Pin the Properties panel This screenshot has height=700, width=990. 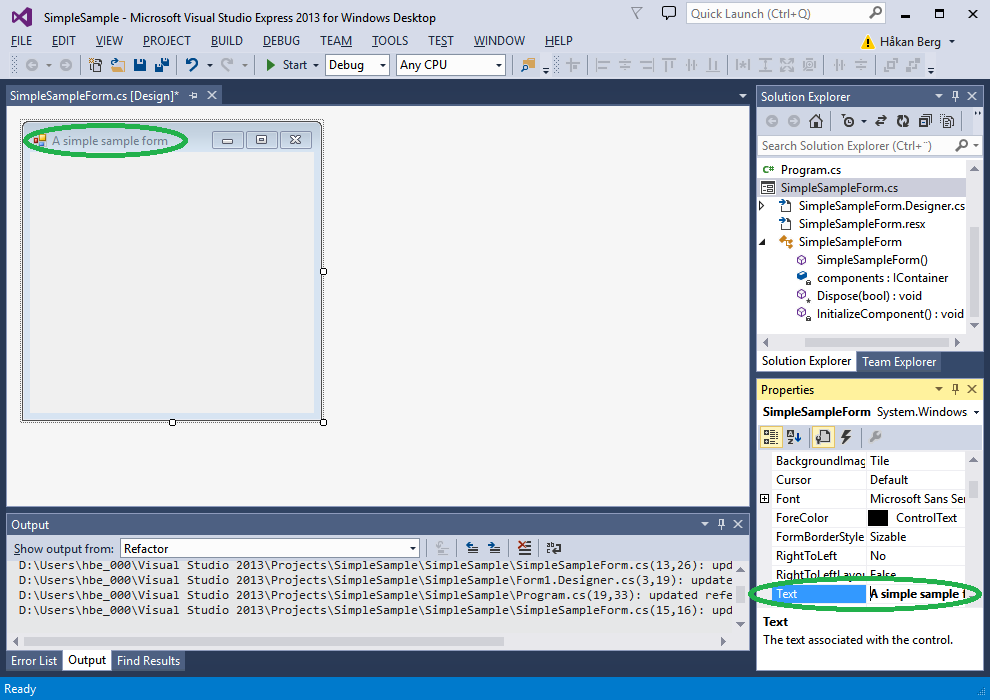point(955,389)
